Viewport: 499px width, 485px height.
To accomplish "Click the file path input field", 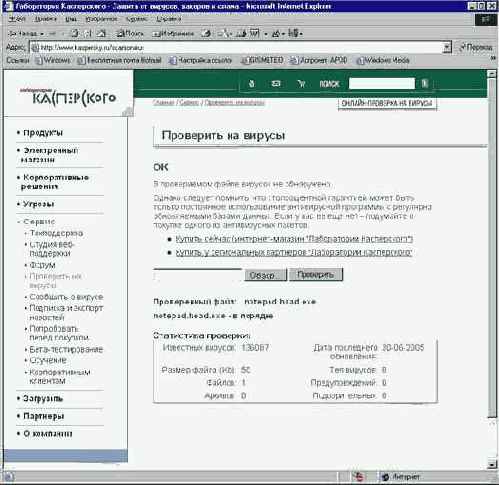I will click(198, 275).
